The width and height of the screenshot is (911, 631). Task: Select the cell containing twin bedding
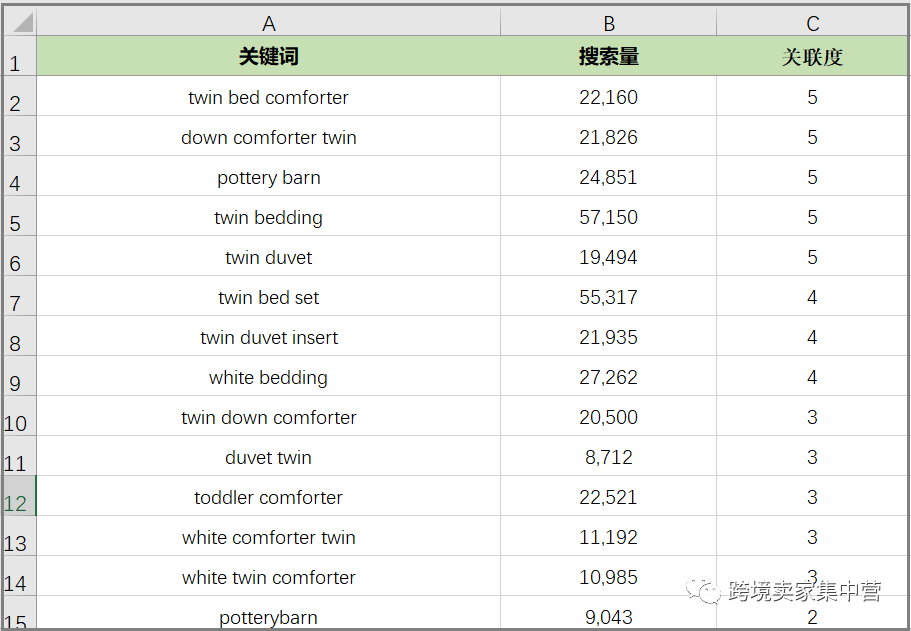click(268, 217)
